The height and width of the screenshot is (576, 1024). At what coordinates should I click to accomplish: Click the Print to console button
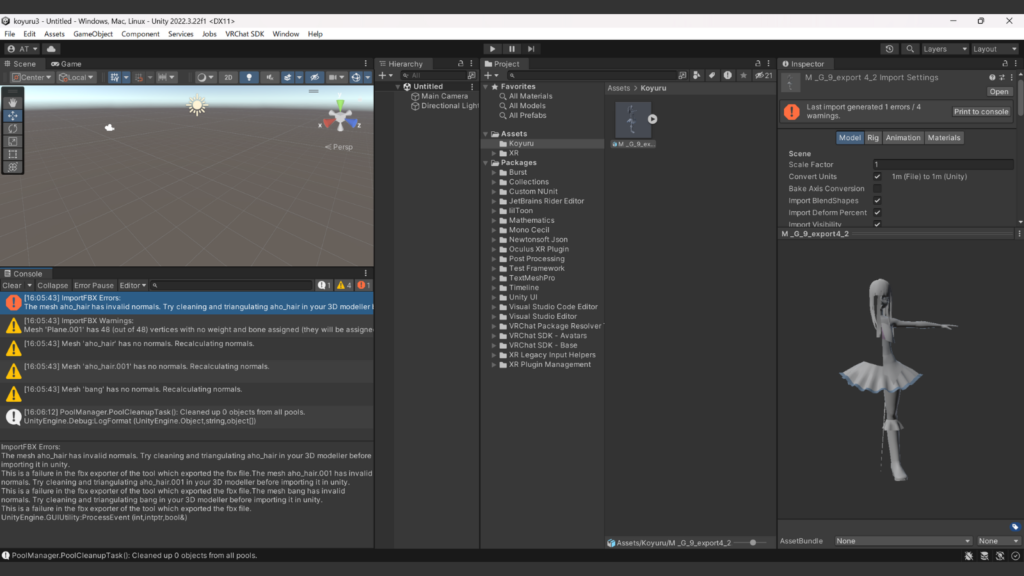(x=981, y=112)
